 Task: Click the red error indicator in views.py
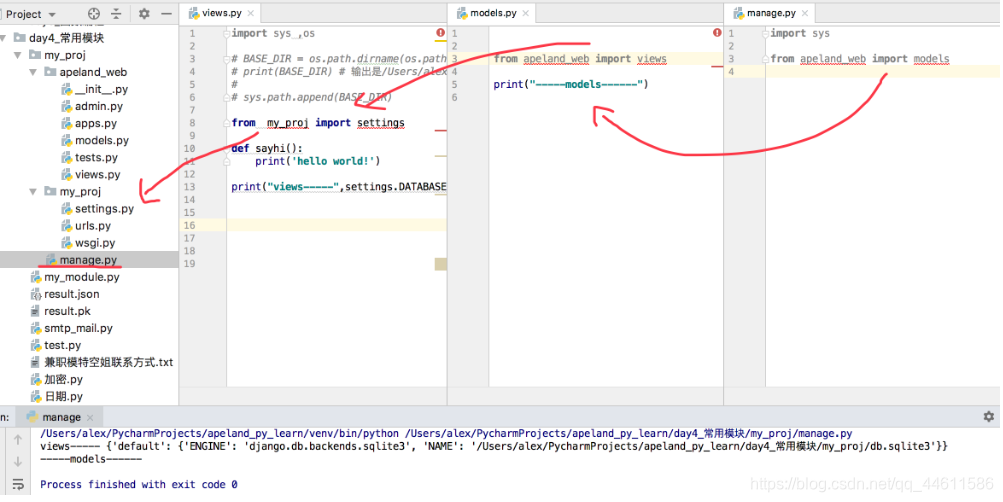(x=440, y=33)
